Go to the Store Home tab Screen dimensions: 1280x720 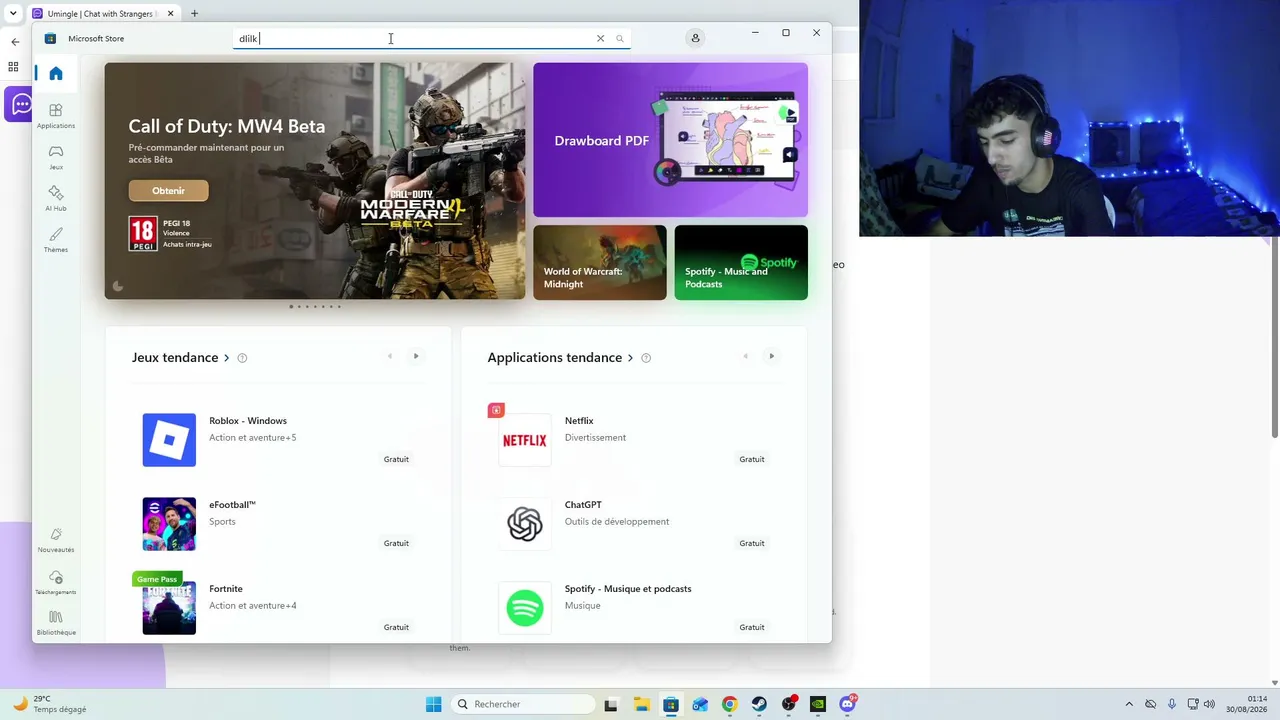(56, 73)
